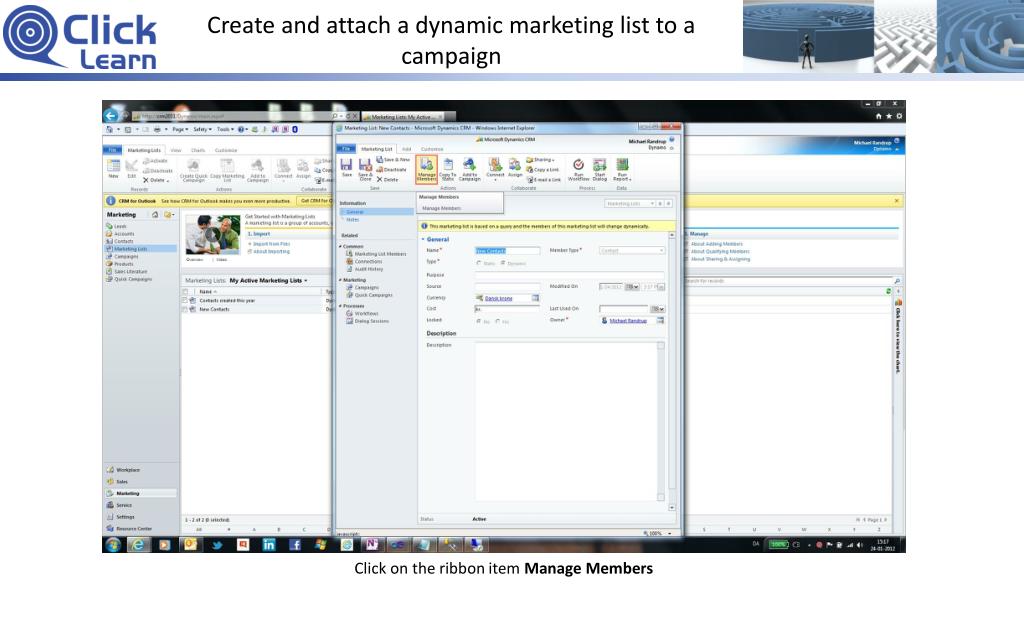Click the Name input field
The width and height of the screenshot is (1024, 621).
click(x=507, y=251)
